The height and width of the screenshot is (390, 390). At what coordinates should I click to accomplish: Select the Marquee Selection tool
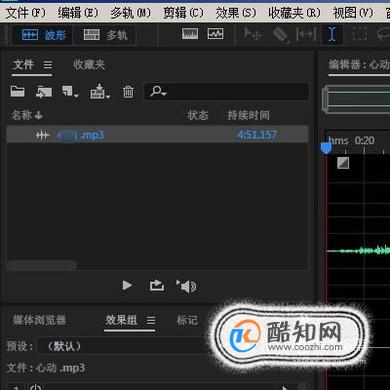[359, 34]
